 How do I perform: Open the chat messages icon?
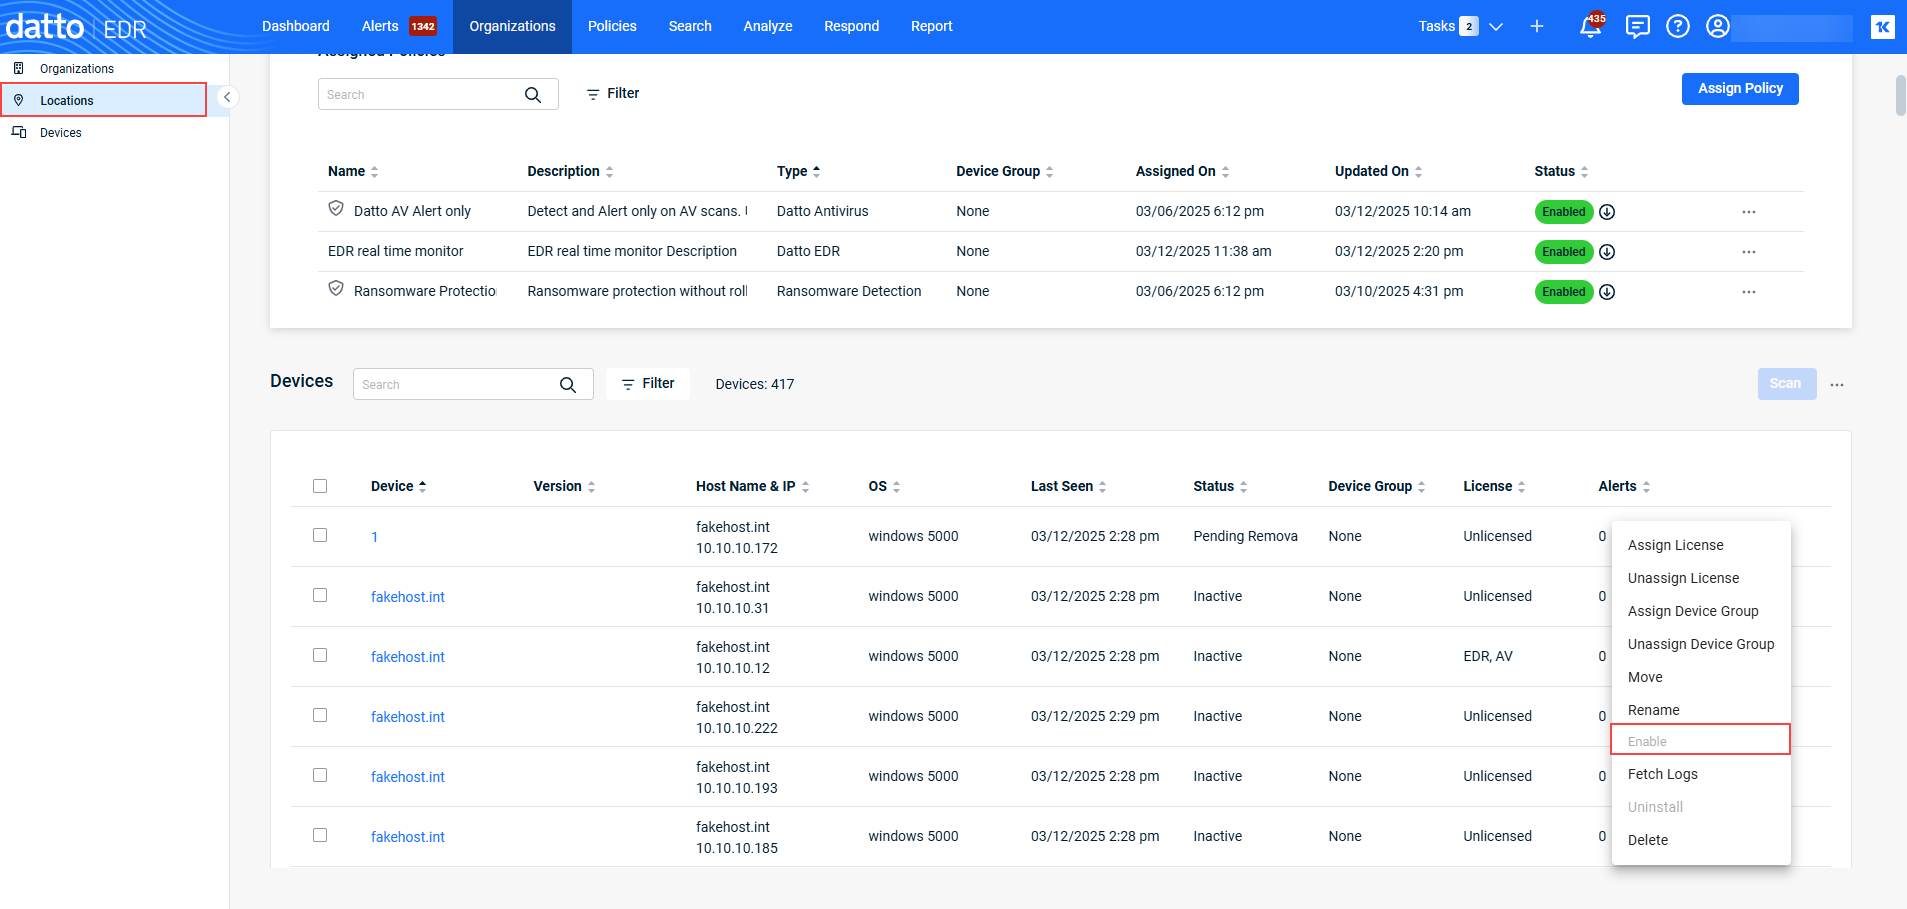1637,26
